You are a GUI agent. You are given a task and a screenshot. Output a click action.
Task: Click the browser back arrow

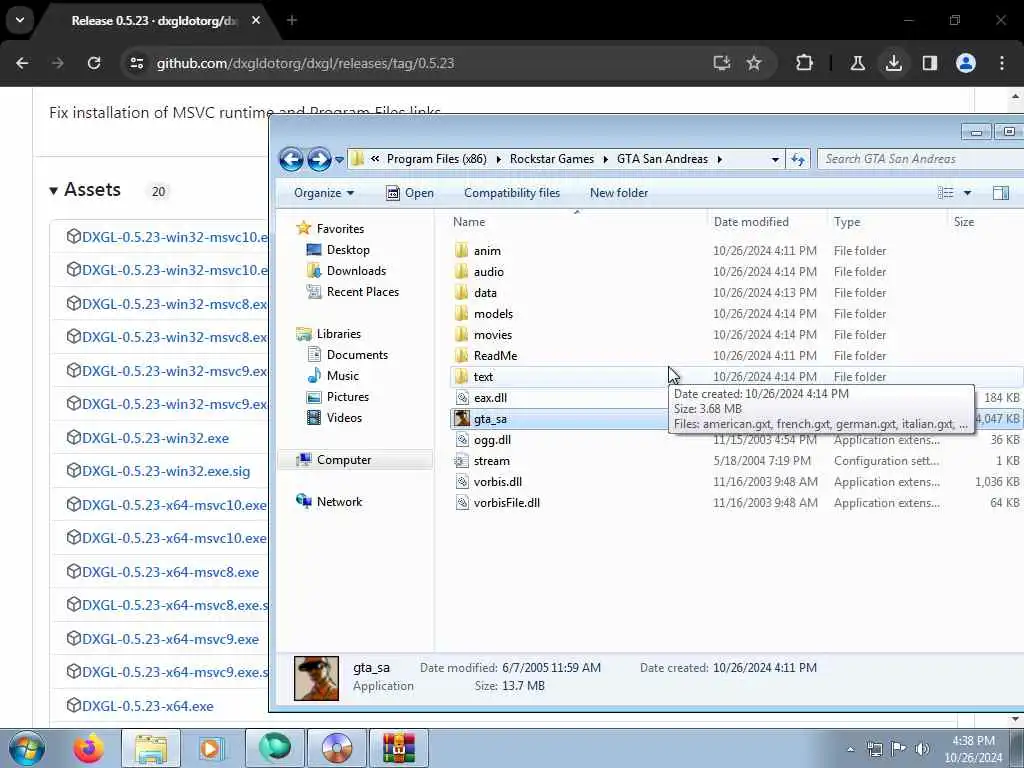[x=22, y=63]
